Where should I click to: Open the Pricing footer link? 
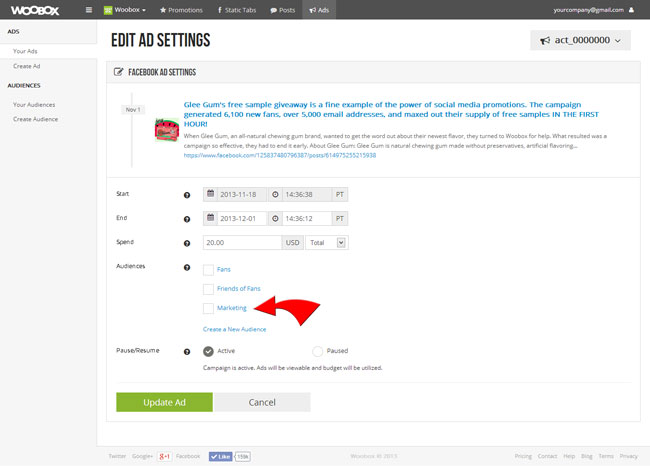[523, 456]
